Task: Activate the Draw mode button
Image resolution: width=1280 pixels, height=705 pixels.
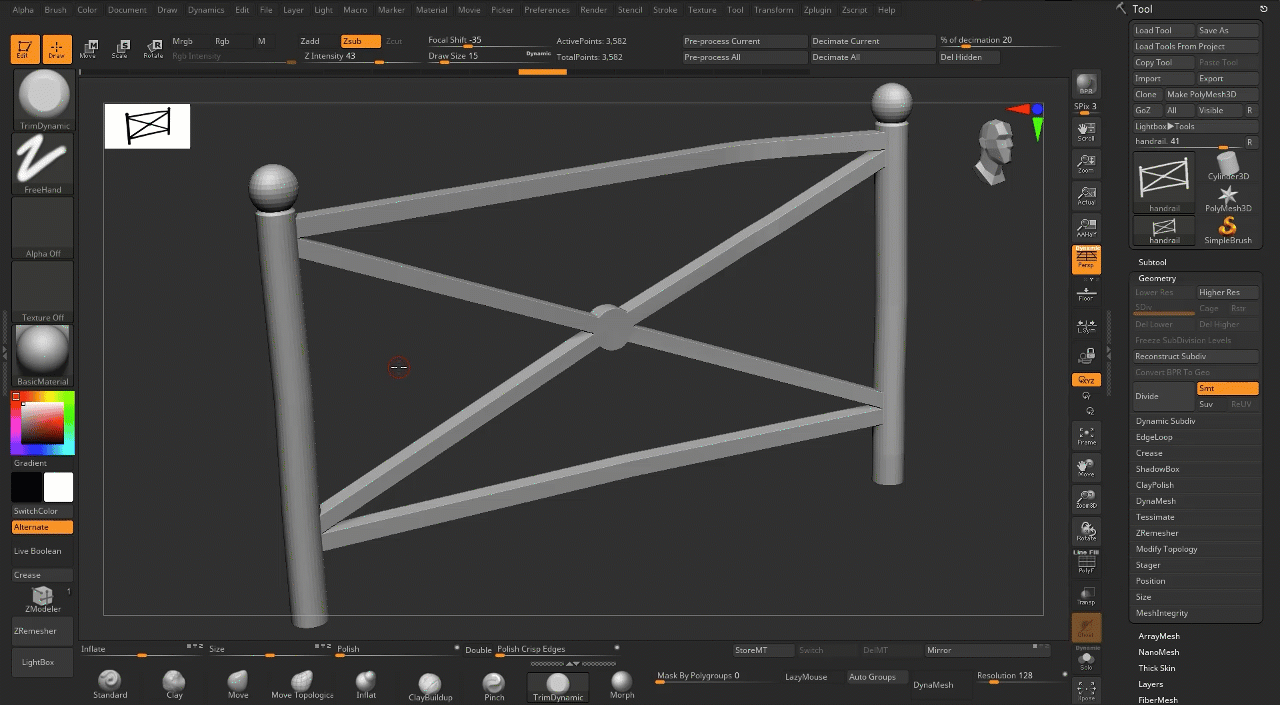Action: (x=57, y=49)
